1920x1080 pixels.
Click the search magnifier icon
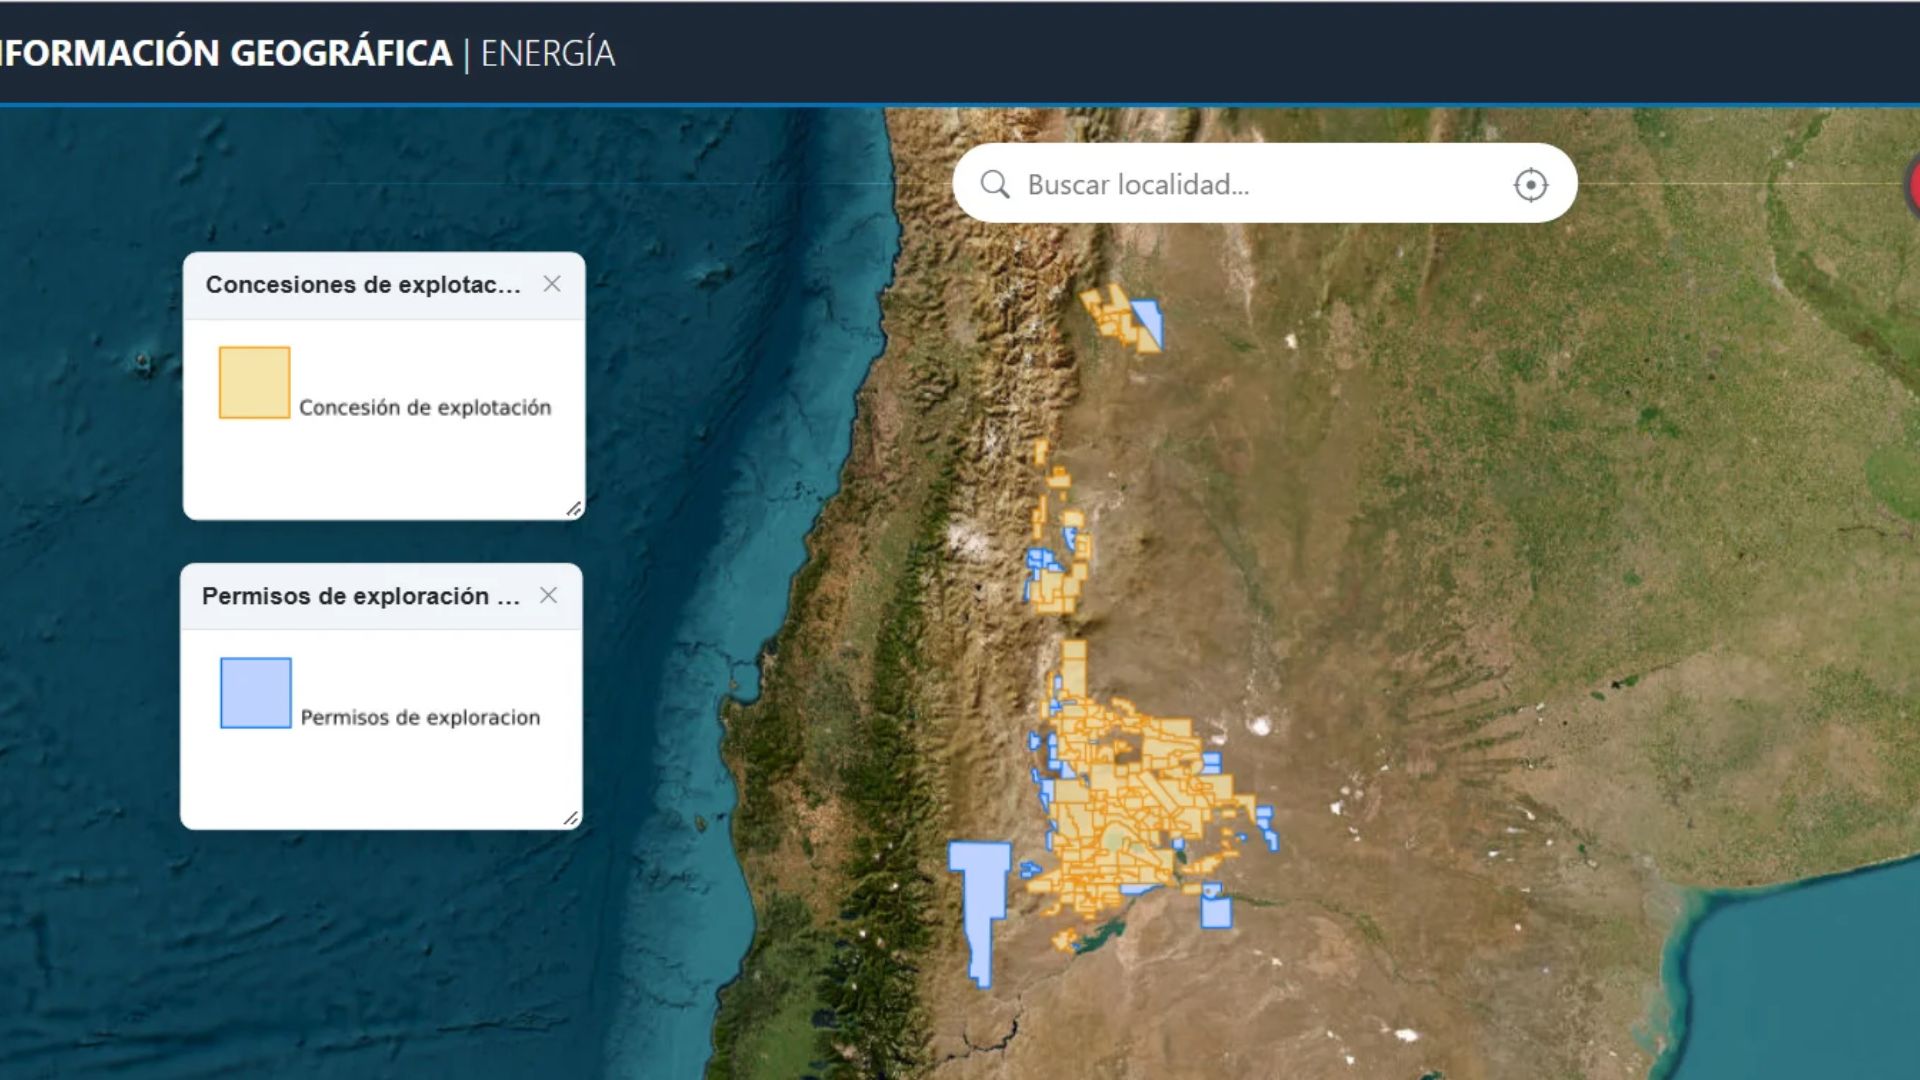pos(994,184)
